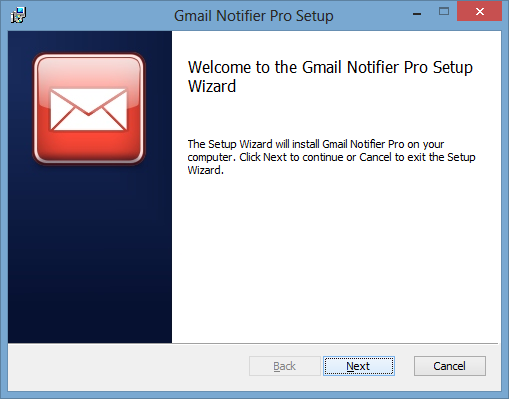
Task: Click the grayed-out maximize button
Action: point(444,12)
